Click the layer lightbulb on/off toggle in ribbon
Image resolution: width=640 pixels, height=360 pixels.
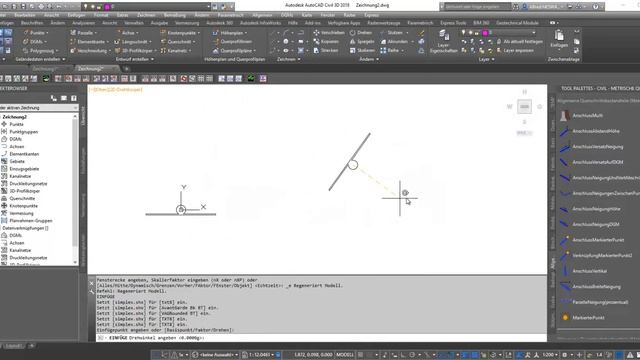coord(463,33)
